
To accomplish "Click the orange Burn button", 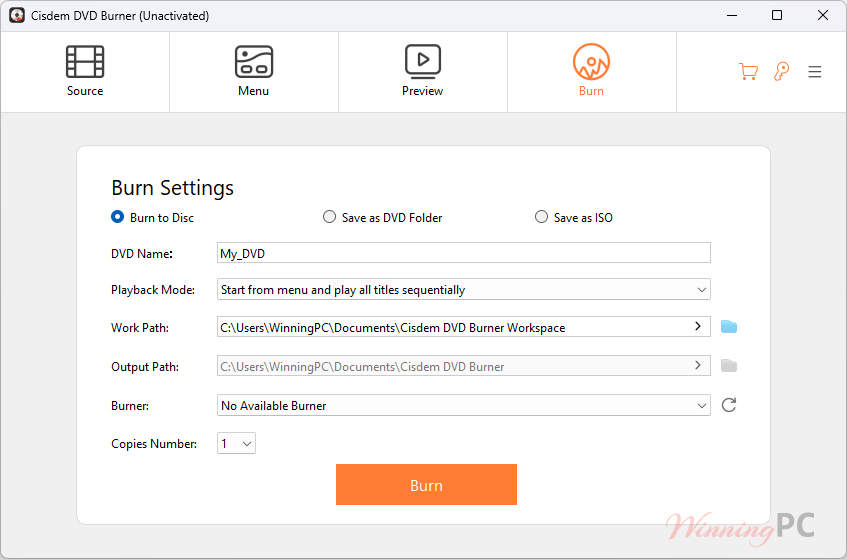I will click(426, 484).
